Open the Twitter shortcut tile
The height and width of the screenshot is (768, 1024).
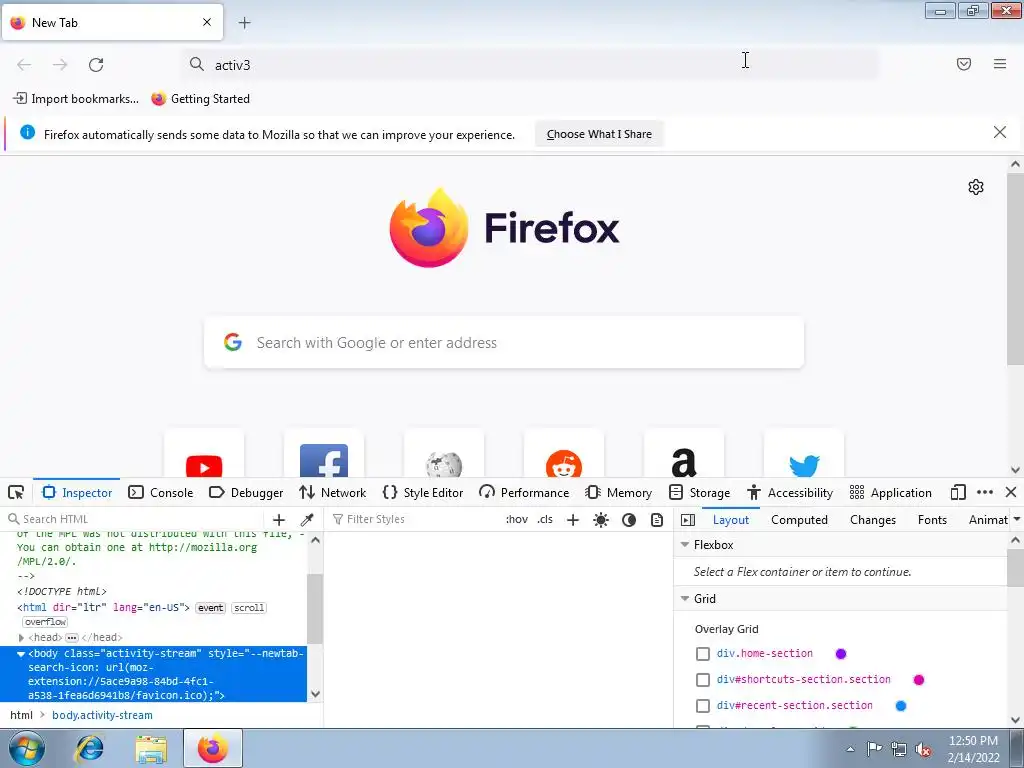(804, 453)
